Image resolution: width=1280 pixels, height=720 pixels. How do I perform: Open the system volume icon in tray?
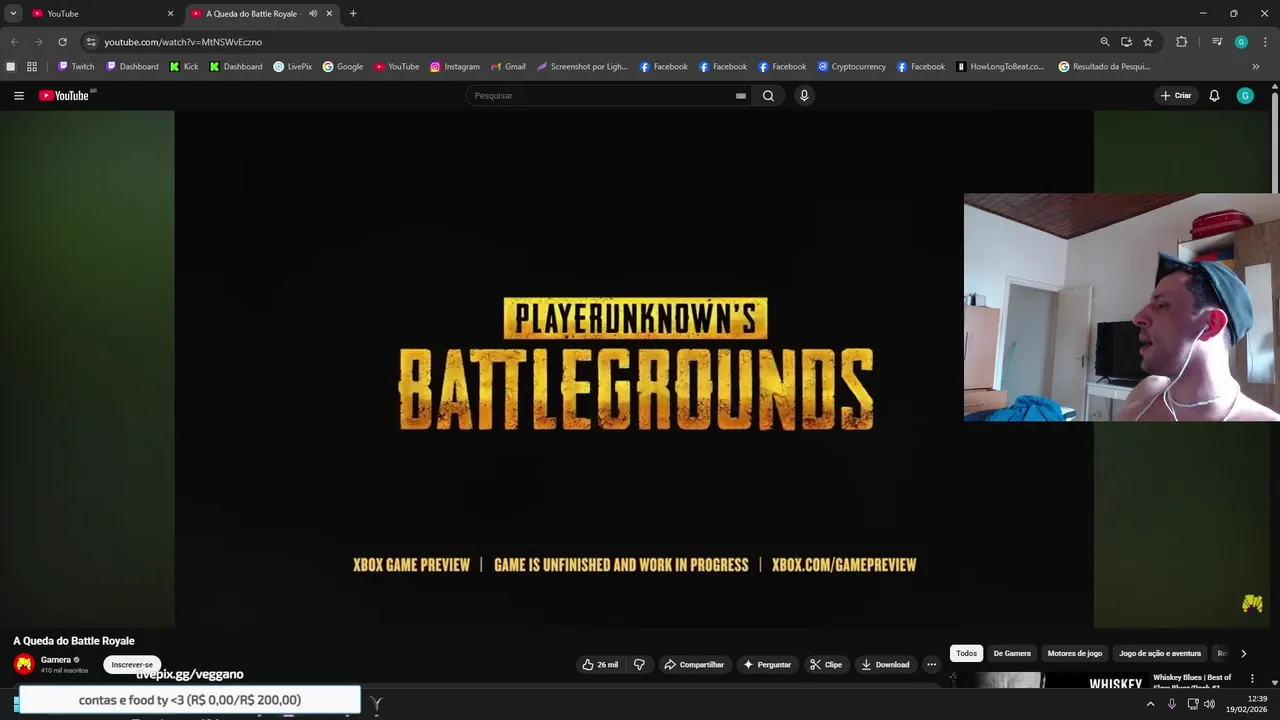(1209, 704)
